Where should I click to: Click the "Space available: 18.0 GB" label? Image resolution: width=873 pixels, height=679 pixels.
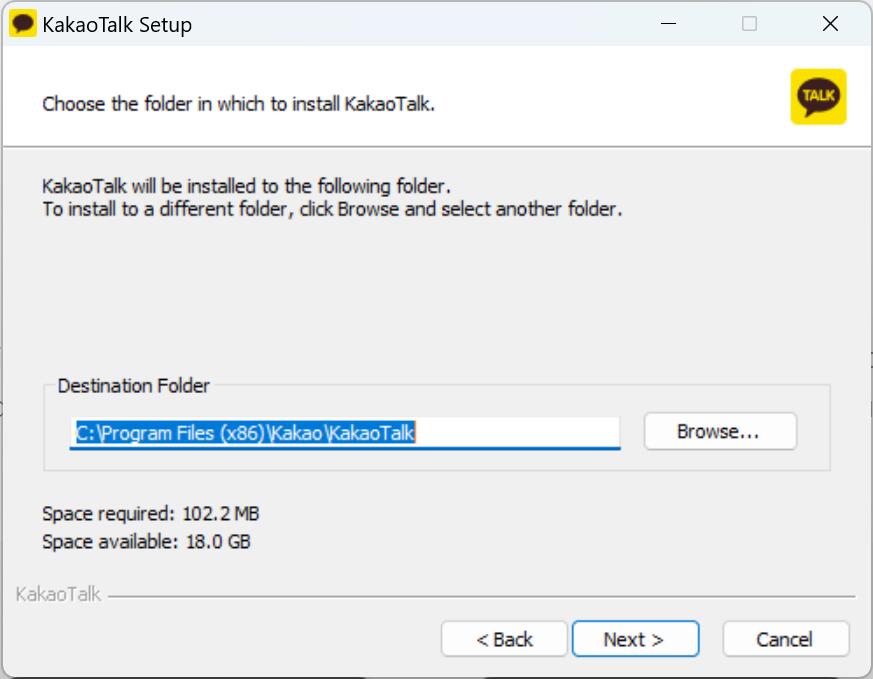[146, 542]
